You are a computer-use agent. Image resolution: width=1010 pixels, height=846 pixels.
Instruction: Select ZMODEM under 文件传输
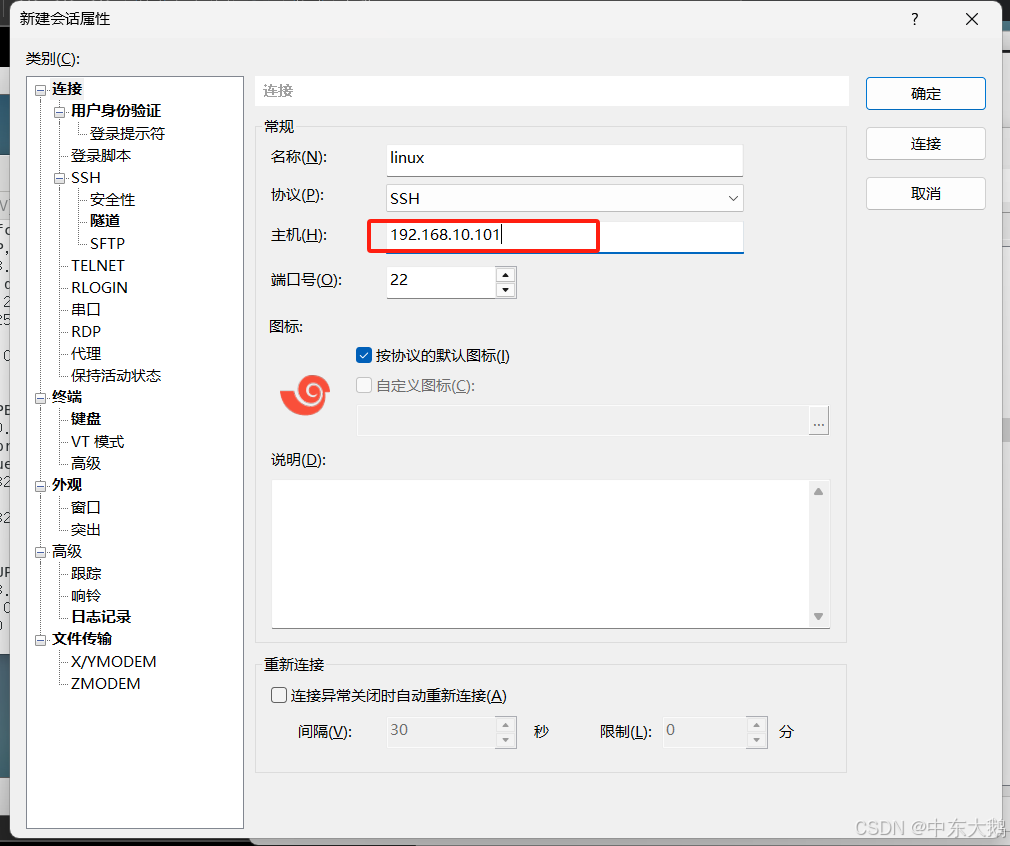tap(106, 684)
